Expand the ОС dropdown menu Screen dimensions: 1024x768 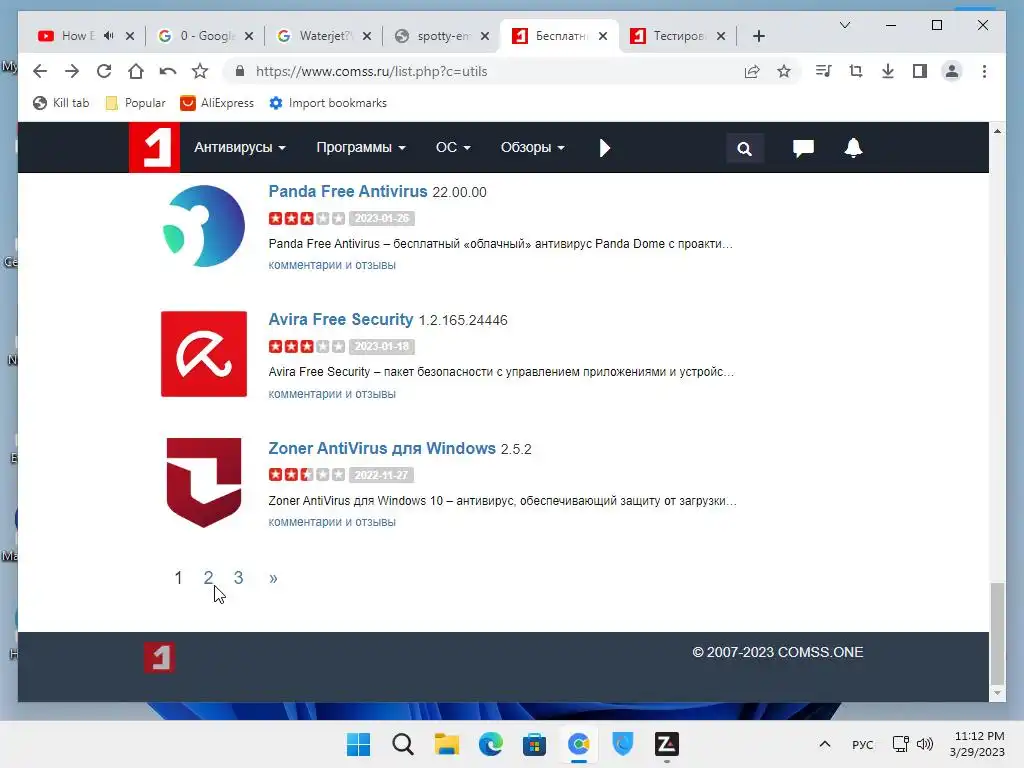click(453, 147)
